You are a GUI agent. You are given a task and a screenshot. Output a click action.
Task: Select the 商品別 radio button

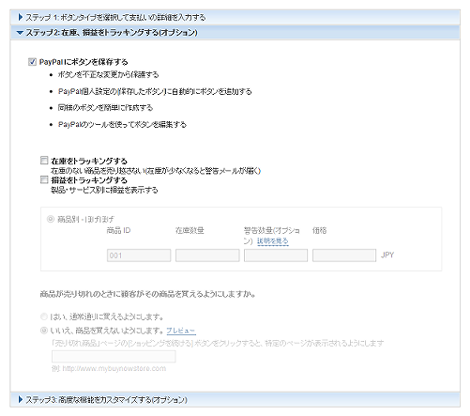51,219
